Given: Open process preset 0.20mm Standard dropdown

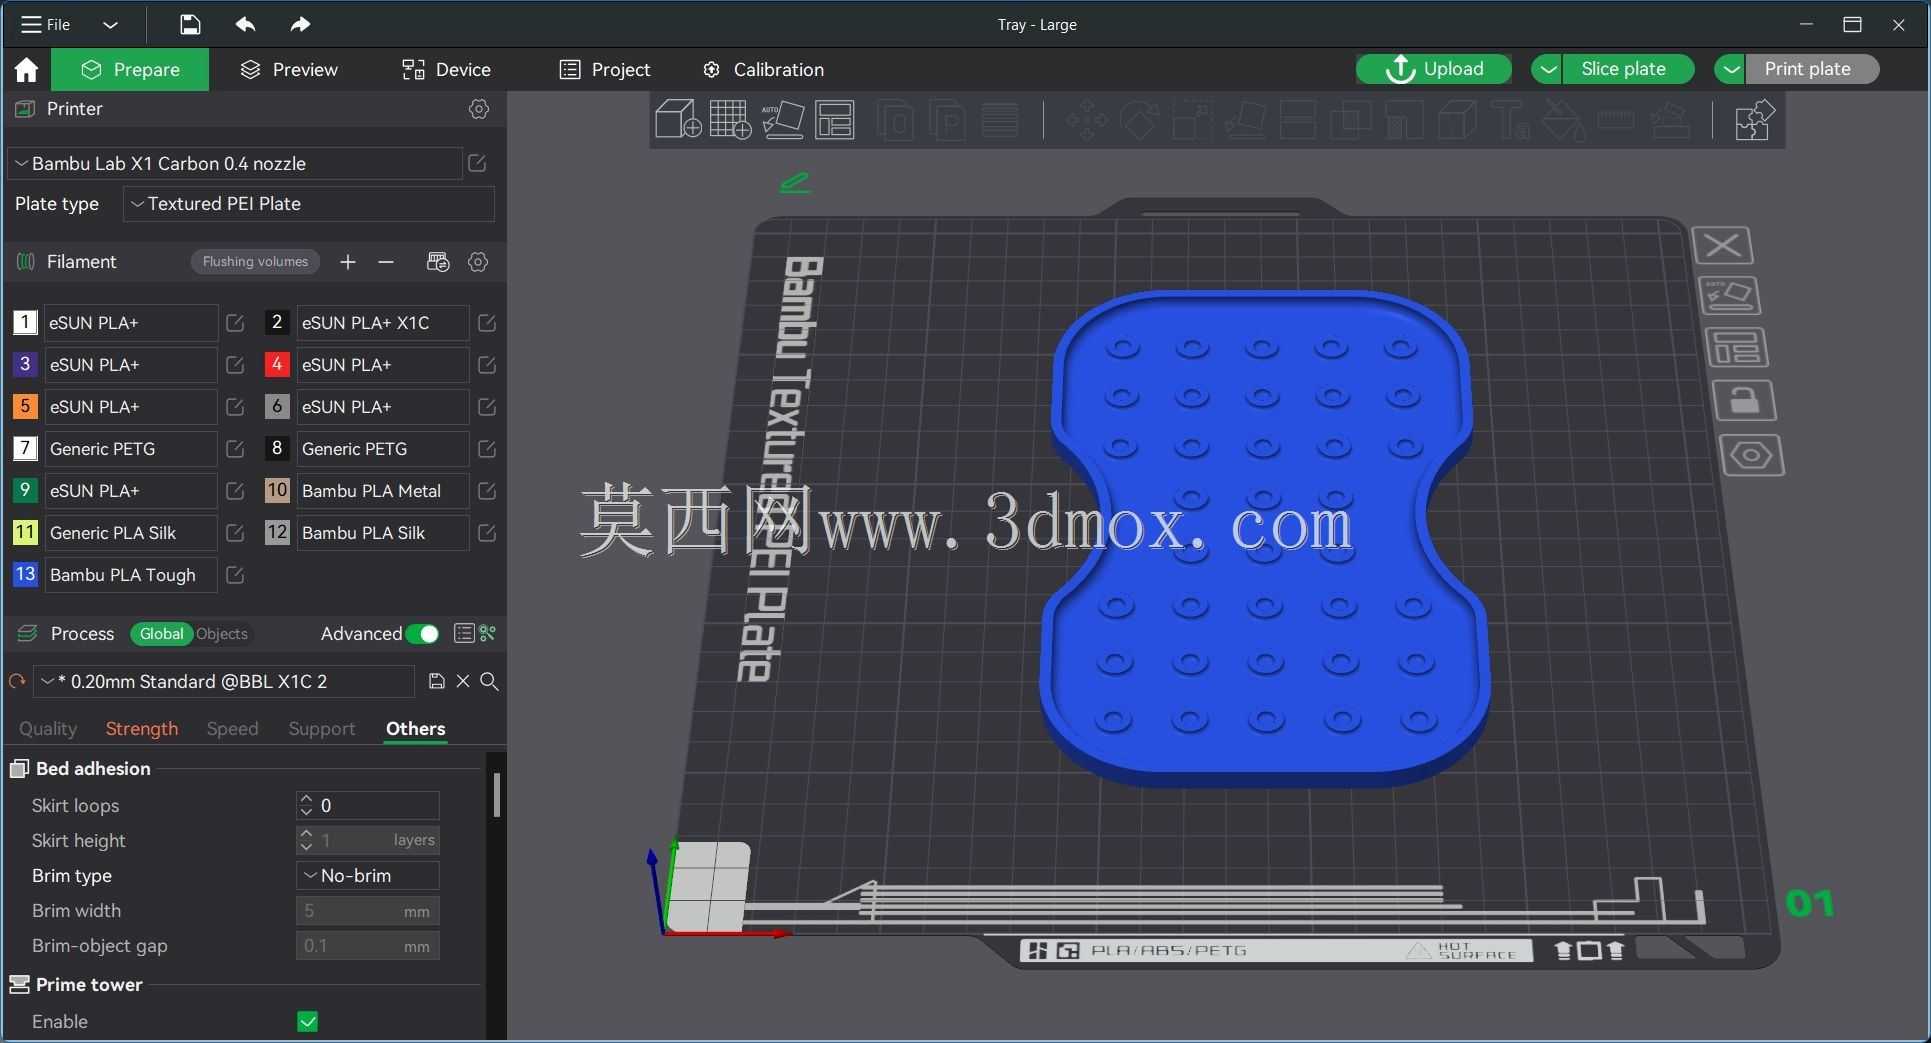Looking at the screenshot, I should pyautogui.click(x=224, y=681).
